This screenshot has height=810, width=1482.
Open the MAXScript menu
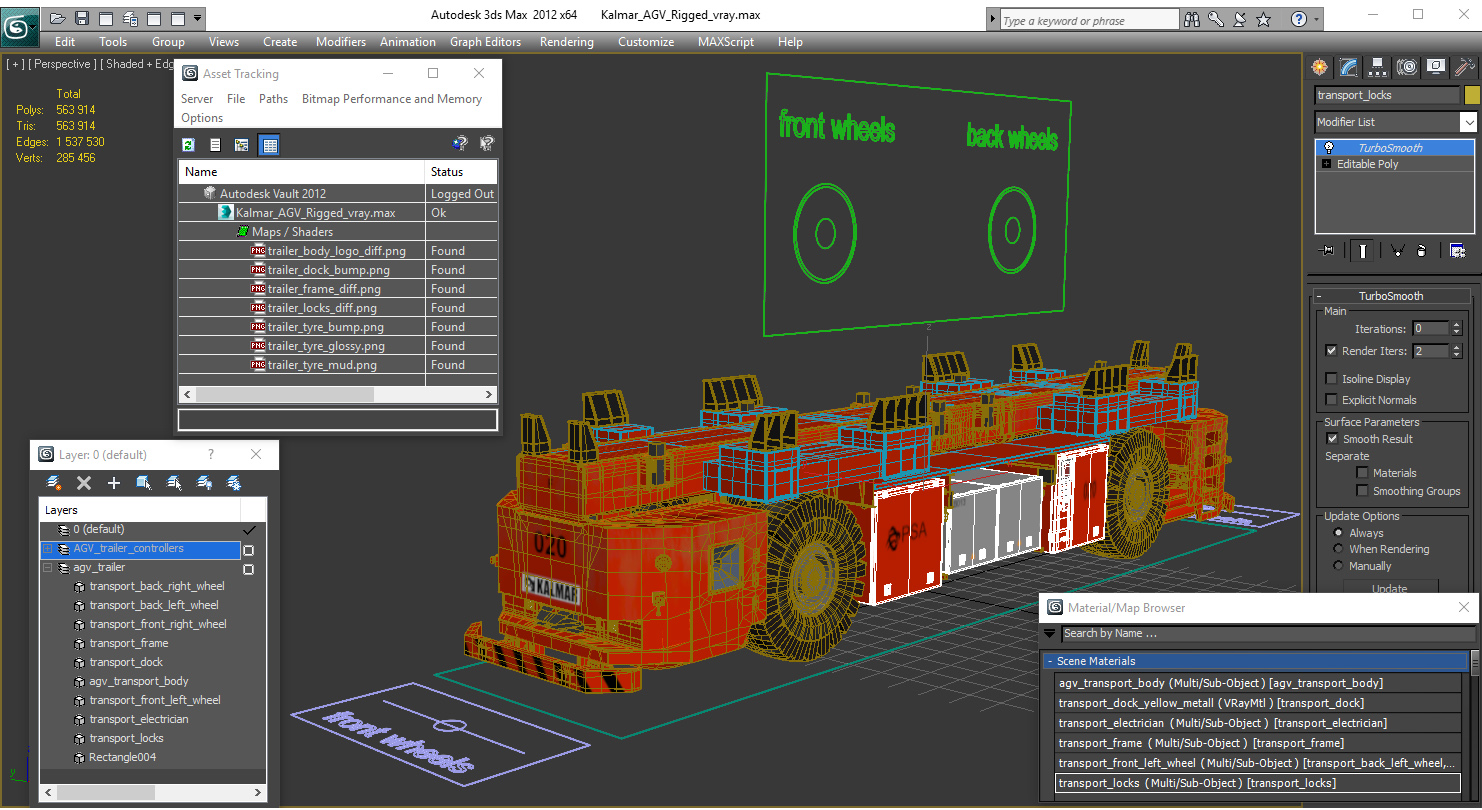coord(726,42)
